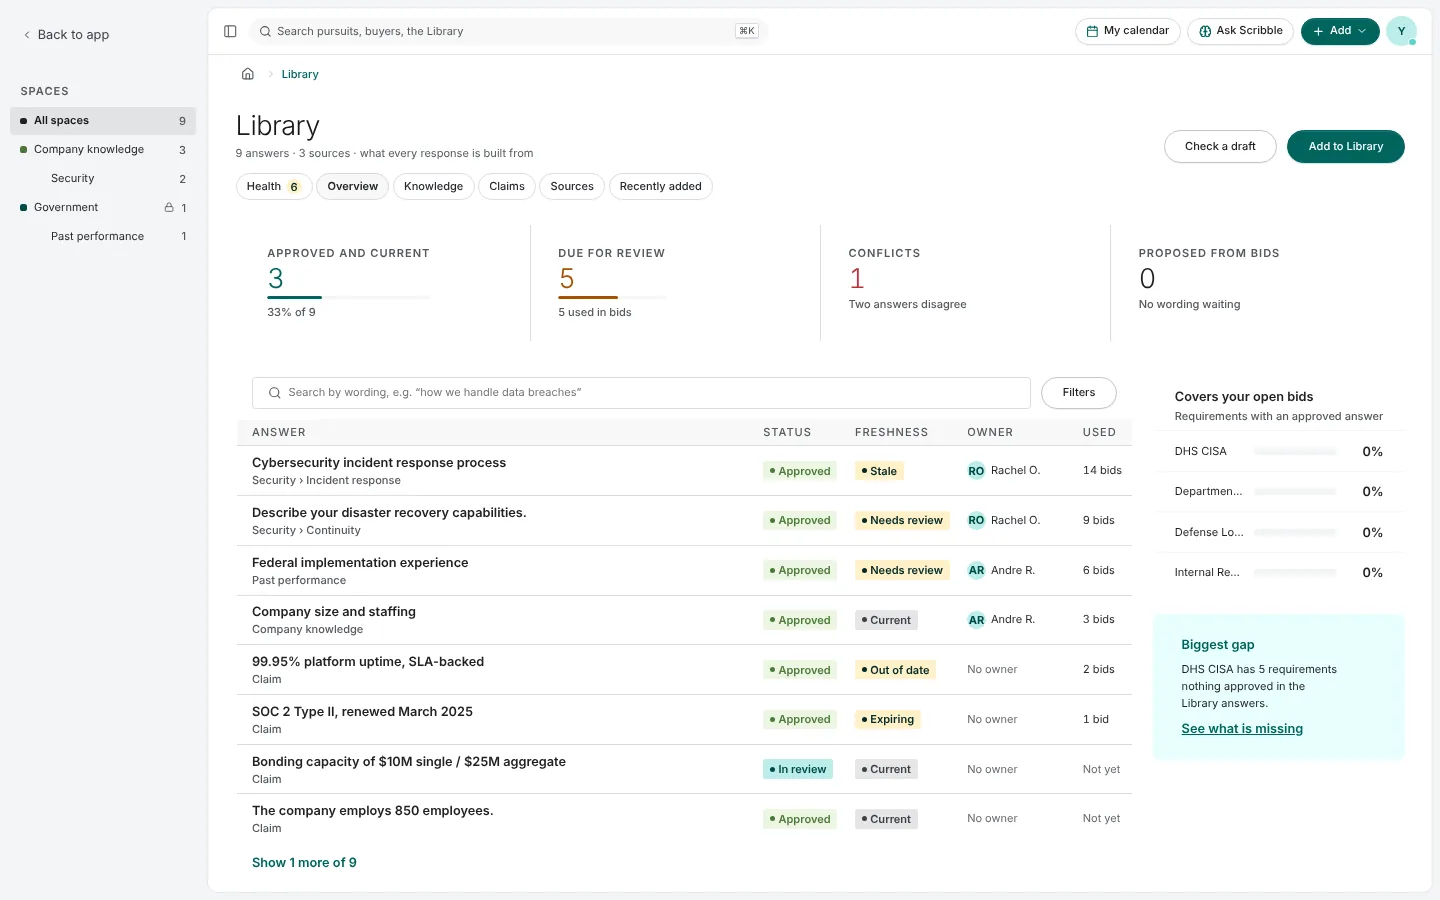This screenshot has height=900, width=1440.
Task: Switch to the Overview tab
Action: pyautogui.click(x=352, y=186)
